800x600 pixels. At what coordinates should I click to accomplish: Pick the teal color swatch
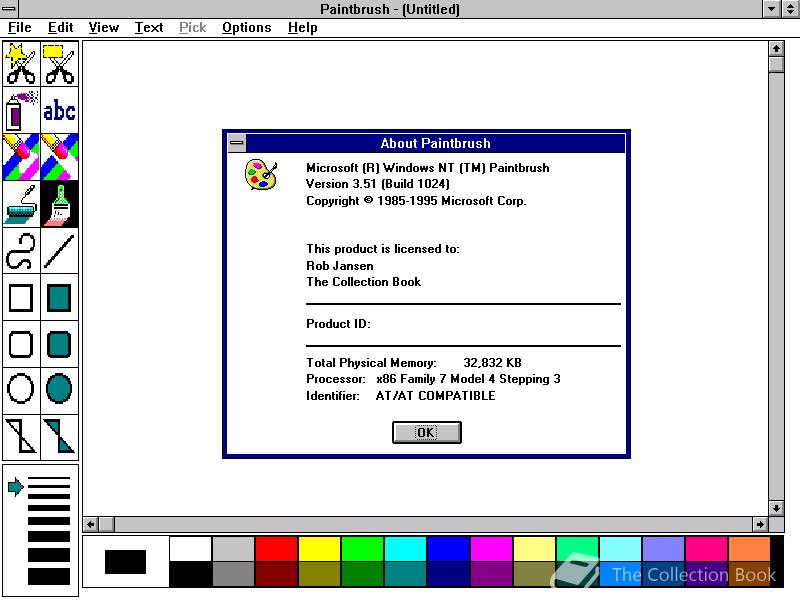tap(405, 574)
